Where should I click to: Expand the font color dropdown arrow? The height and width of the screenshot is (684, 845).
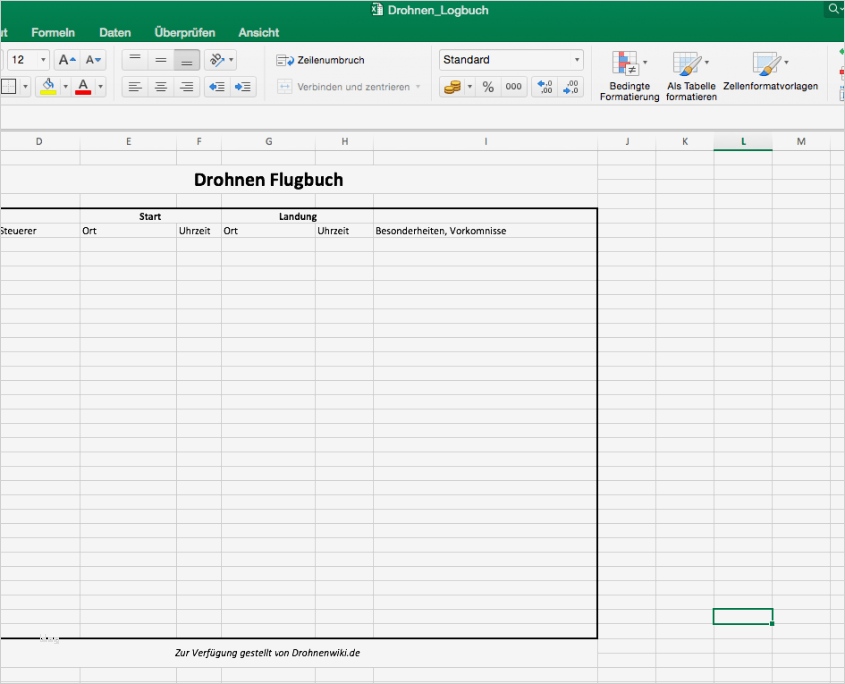(100, 87)
